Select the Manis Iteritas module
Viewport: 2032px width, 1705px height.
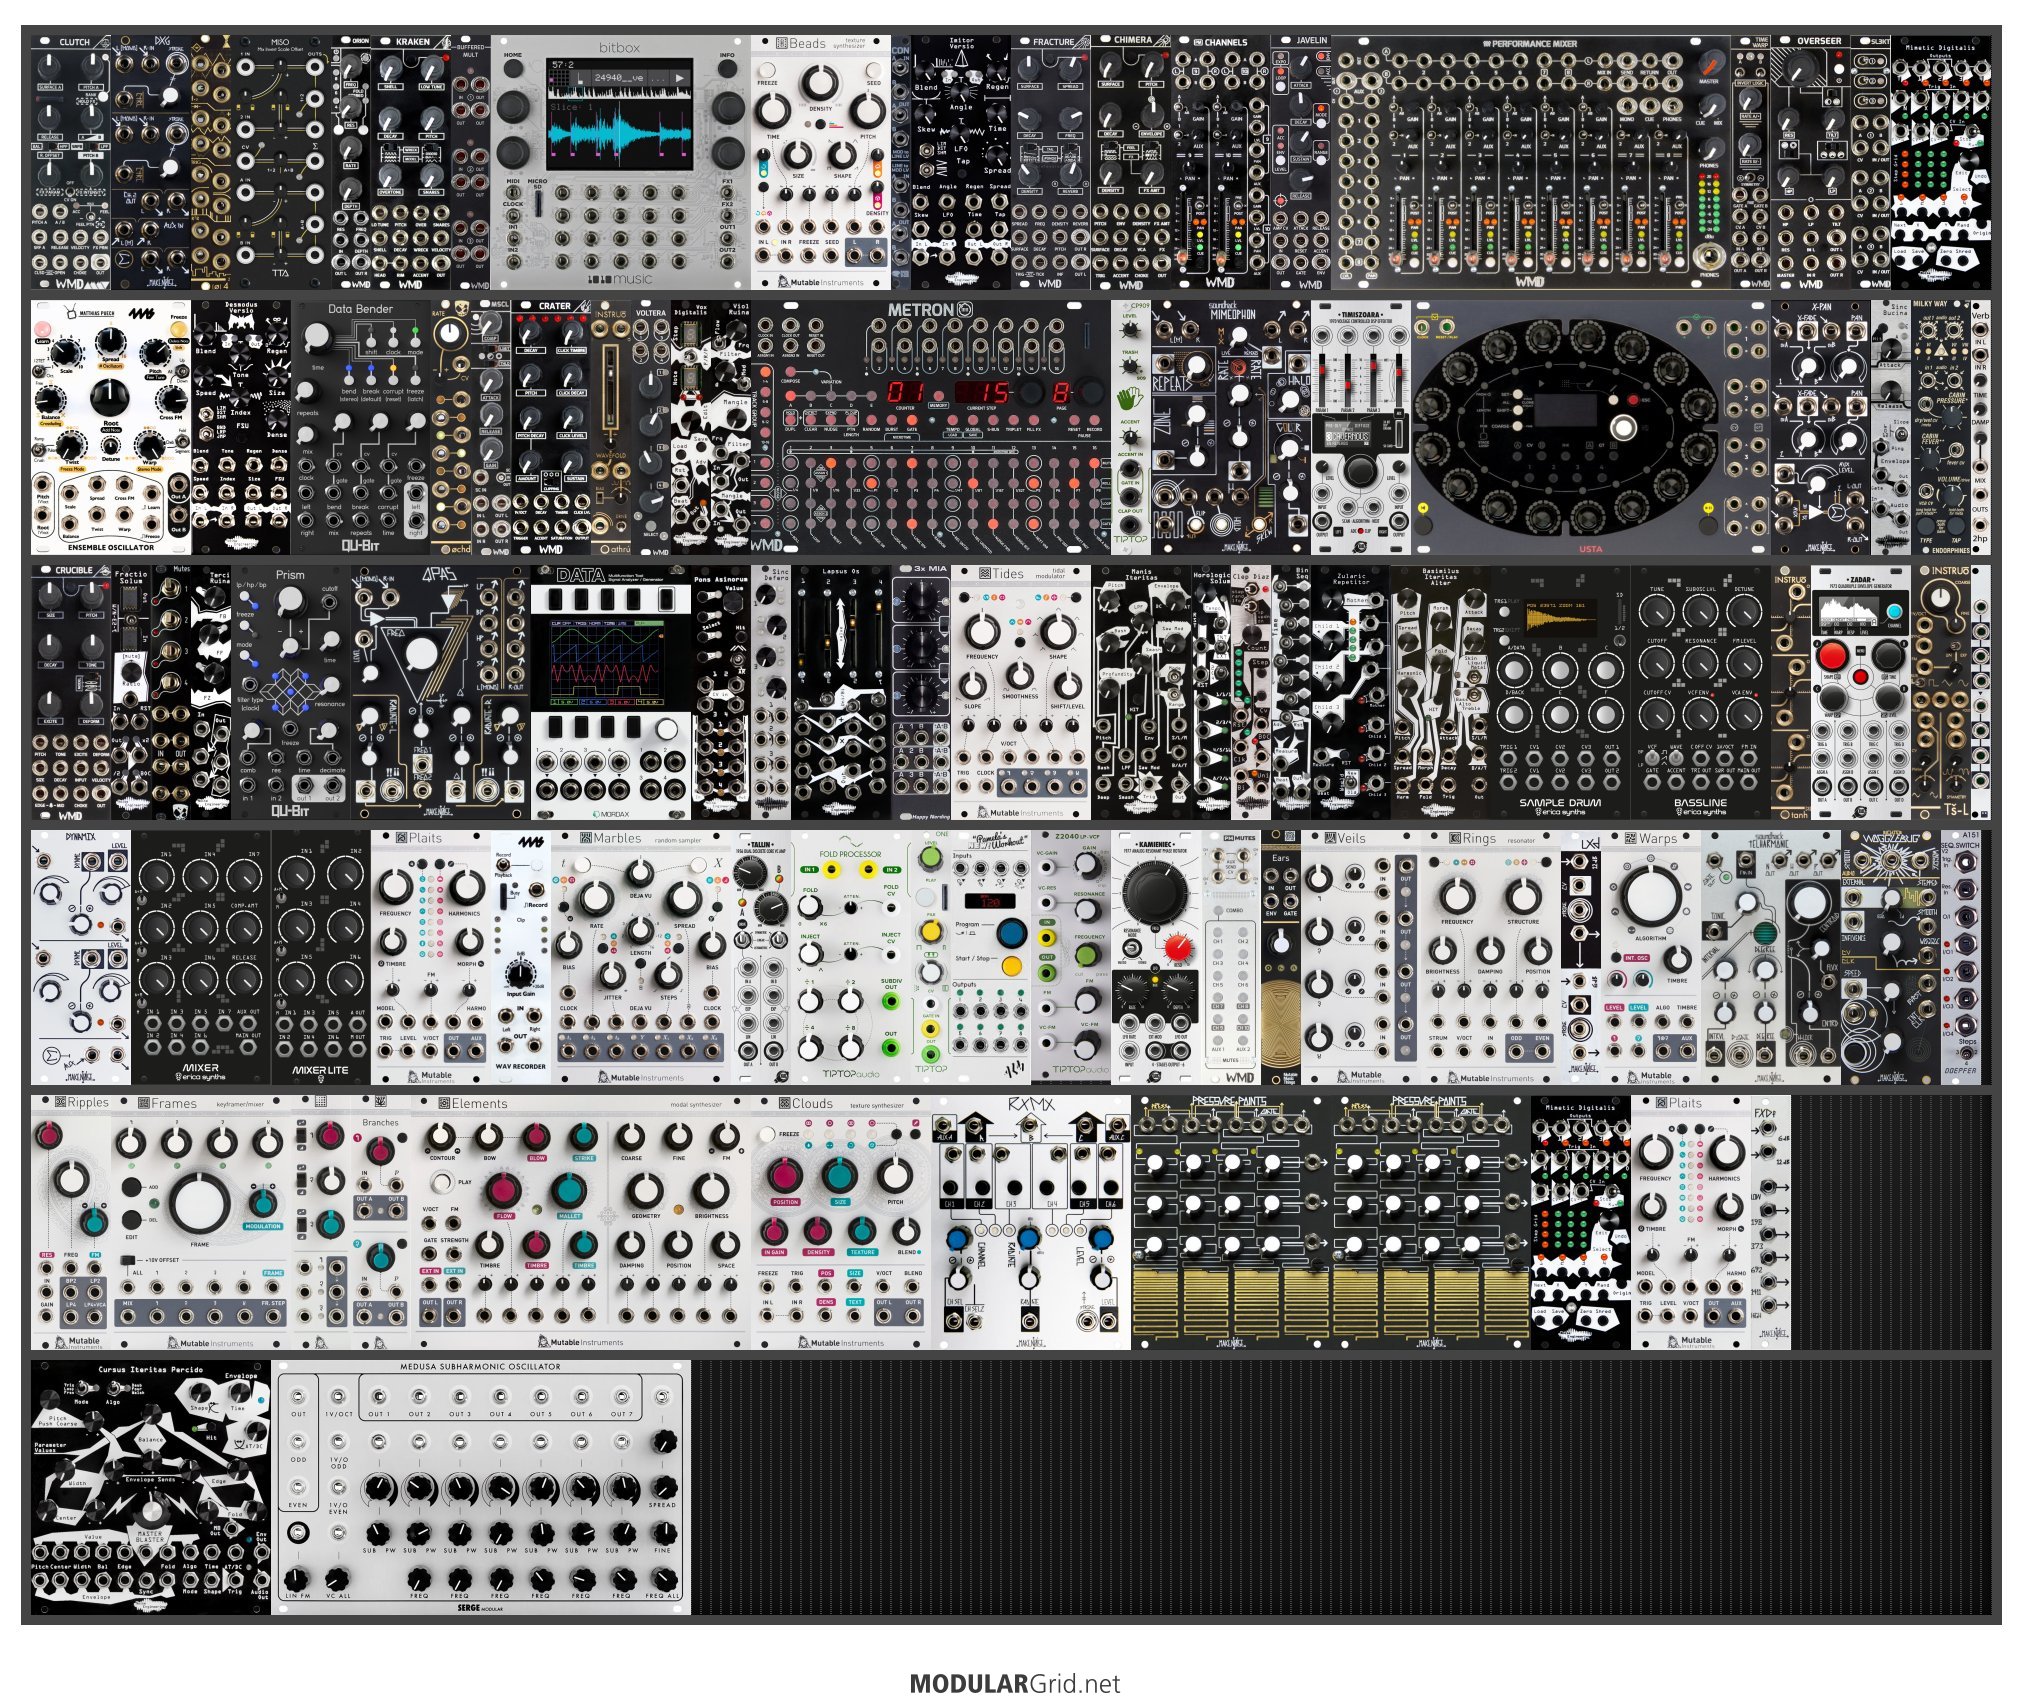[x=1141, y=692]
